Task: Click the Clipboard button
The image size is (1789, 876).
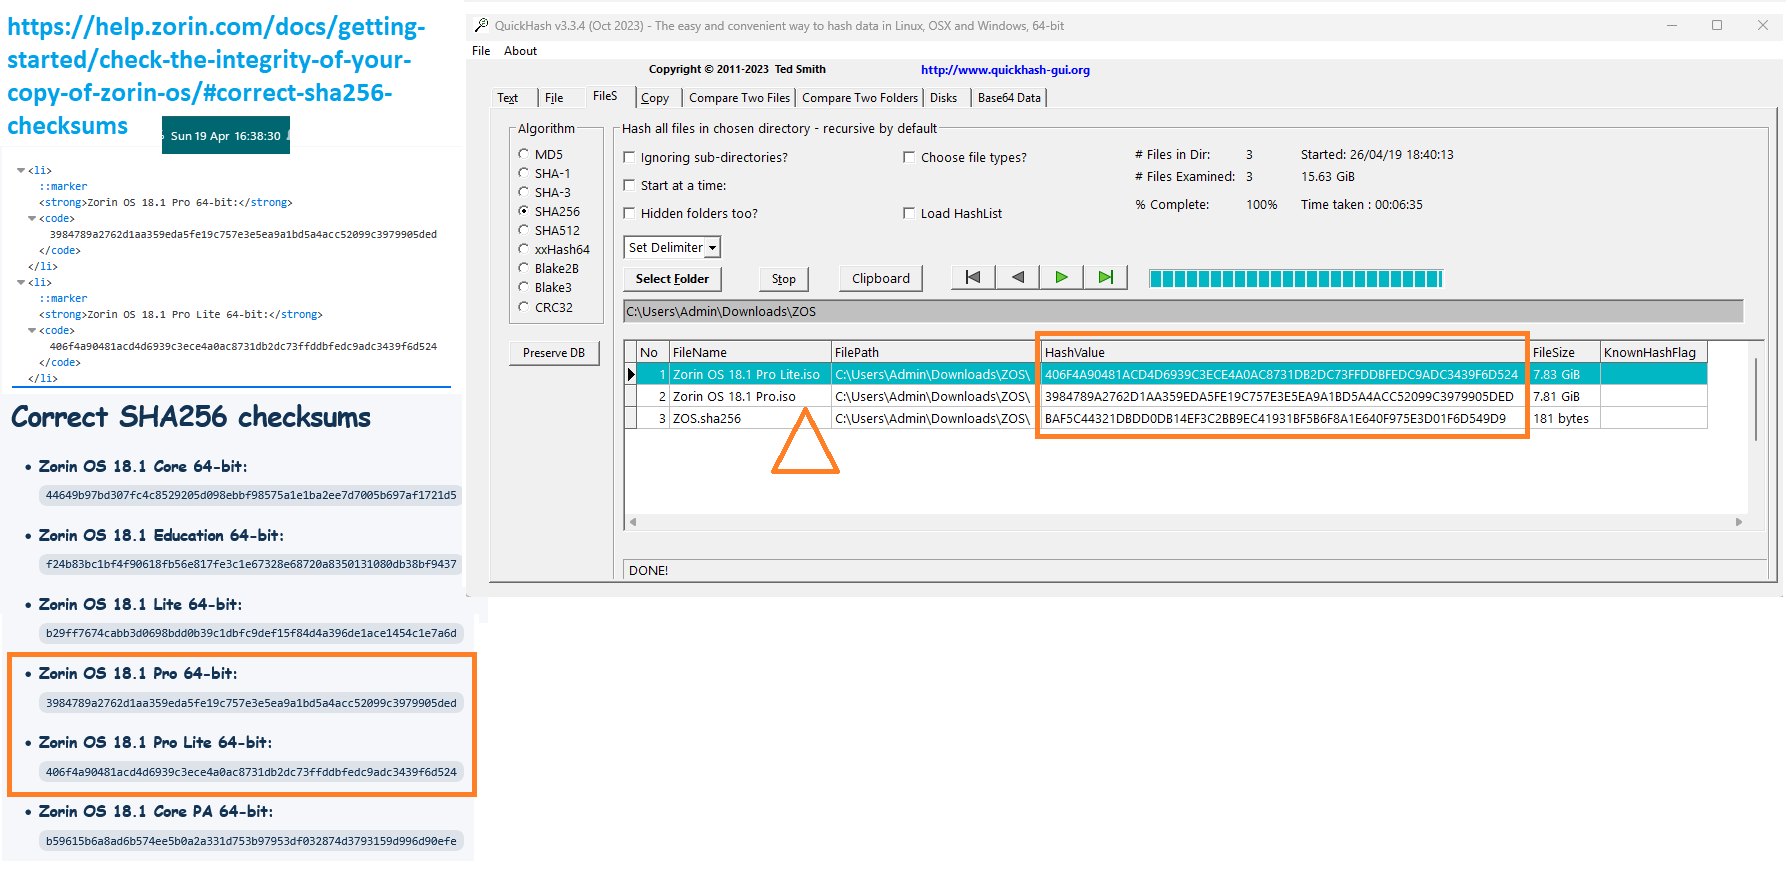Action: point(881,279)
